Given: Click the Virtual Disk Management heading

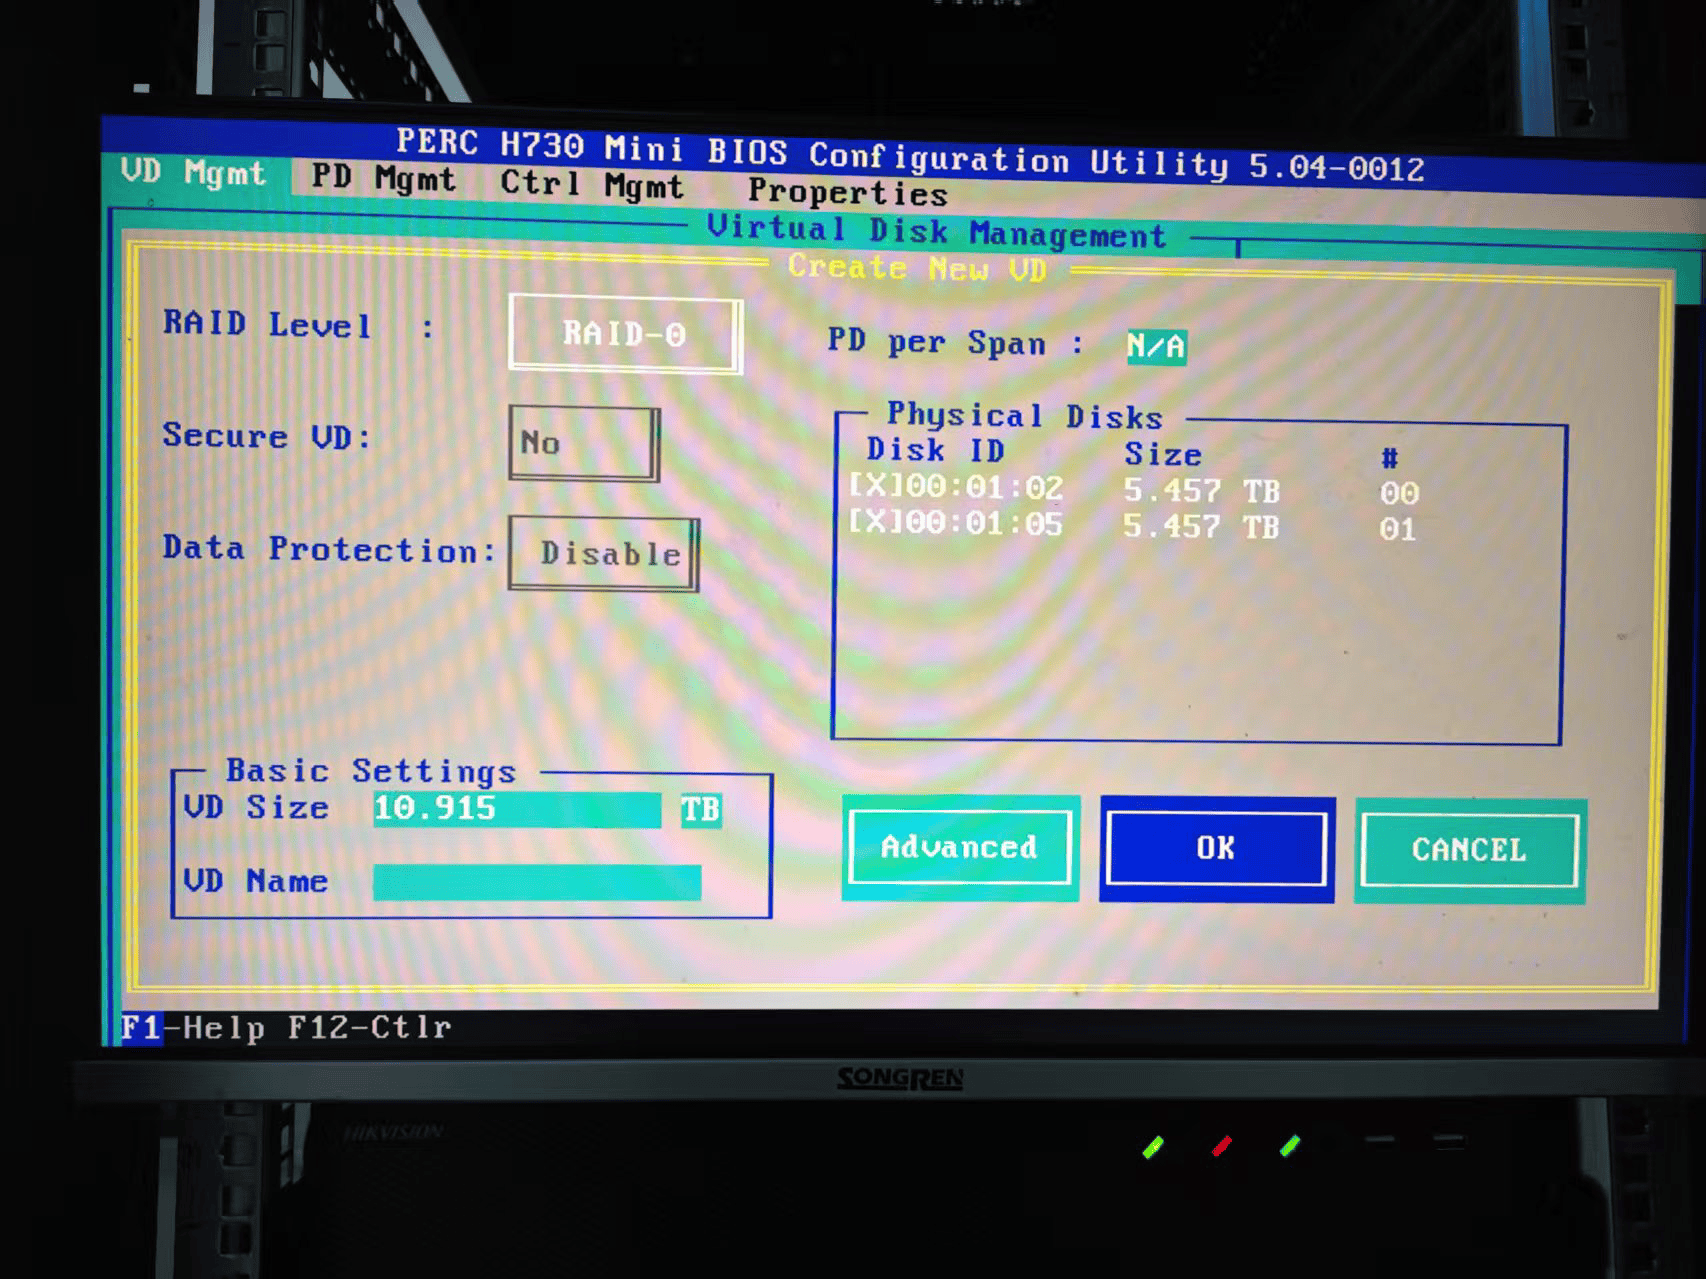Looking at the screenshot, I should click(x=937, y=232).
